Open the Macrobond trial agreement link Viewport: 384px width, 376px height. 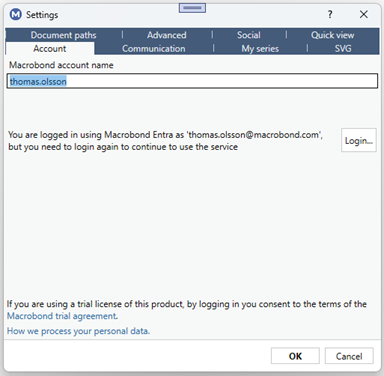(62, 316)
